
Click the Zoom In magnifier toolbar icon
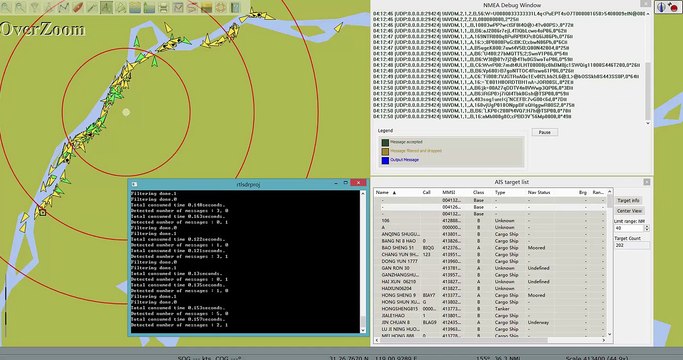[x=6, y=7]
